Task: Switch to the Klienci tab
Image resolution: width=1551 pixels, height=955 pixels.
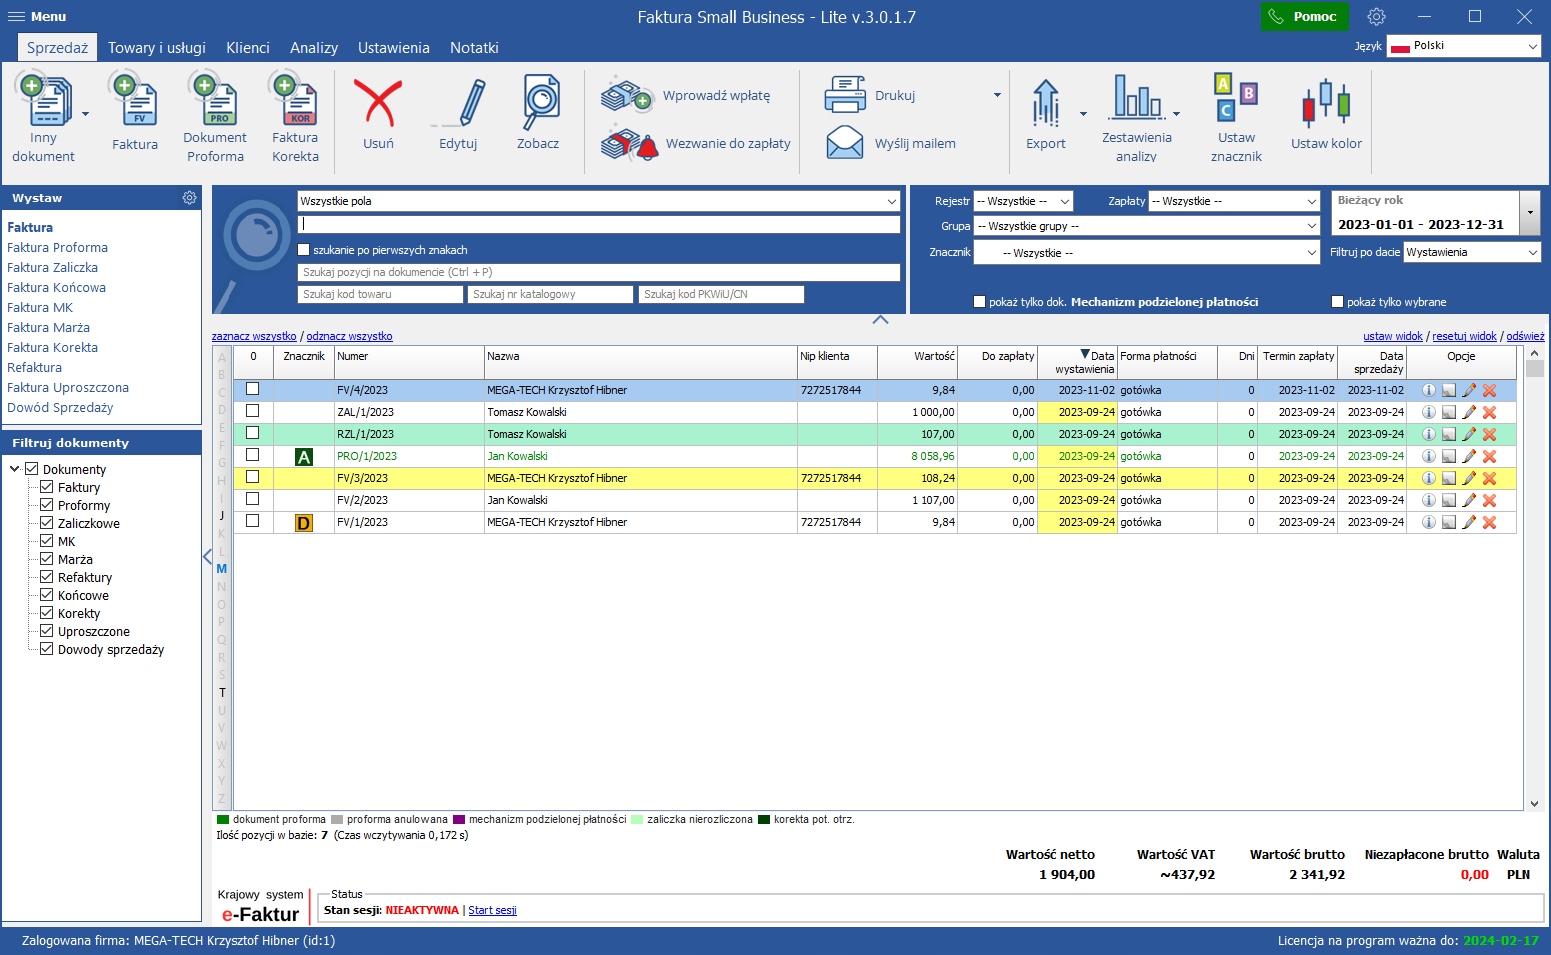Action: click(247, 48)
